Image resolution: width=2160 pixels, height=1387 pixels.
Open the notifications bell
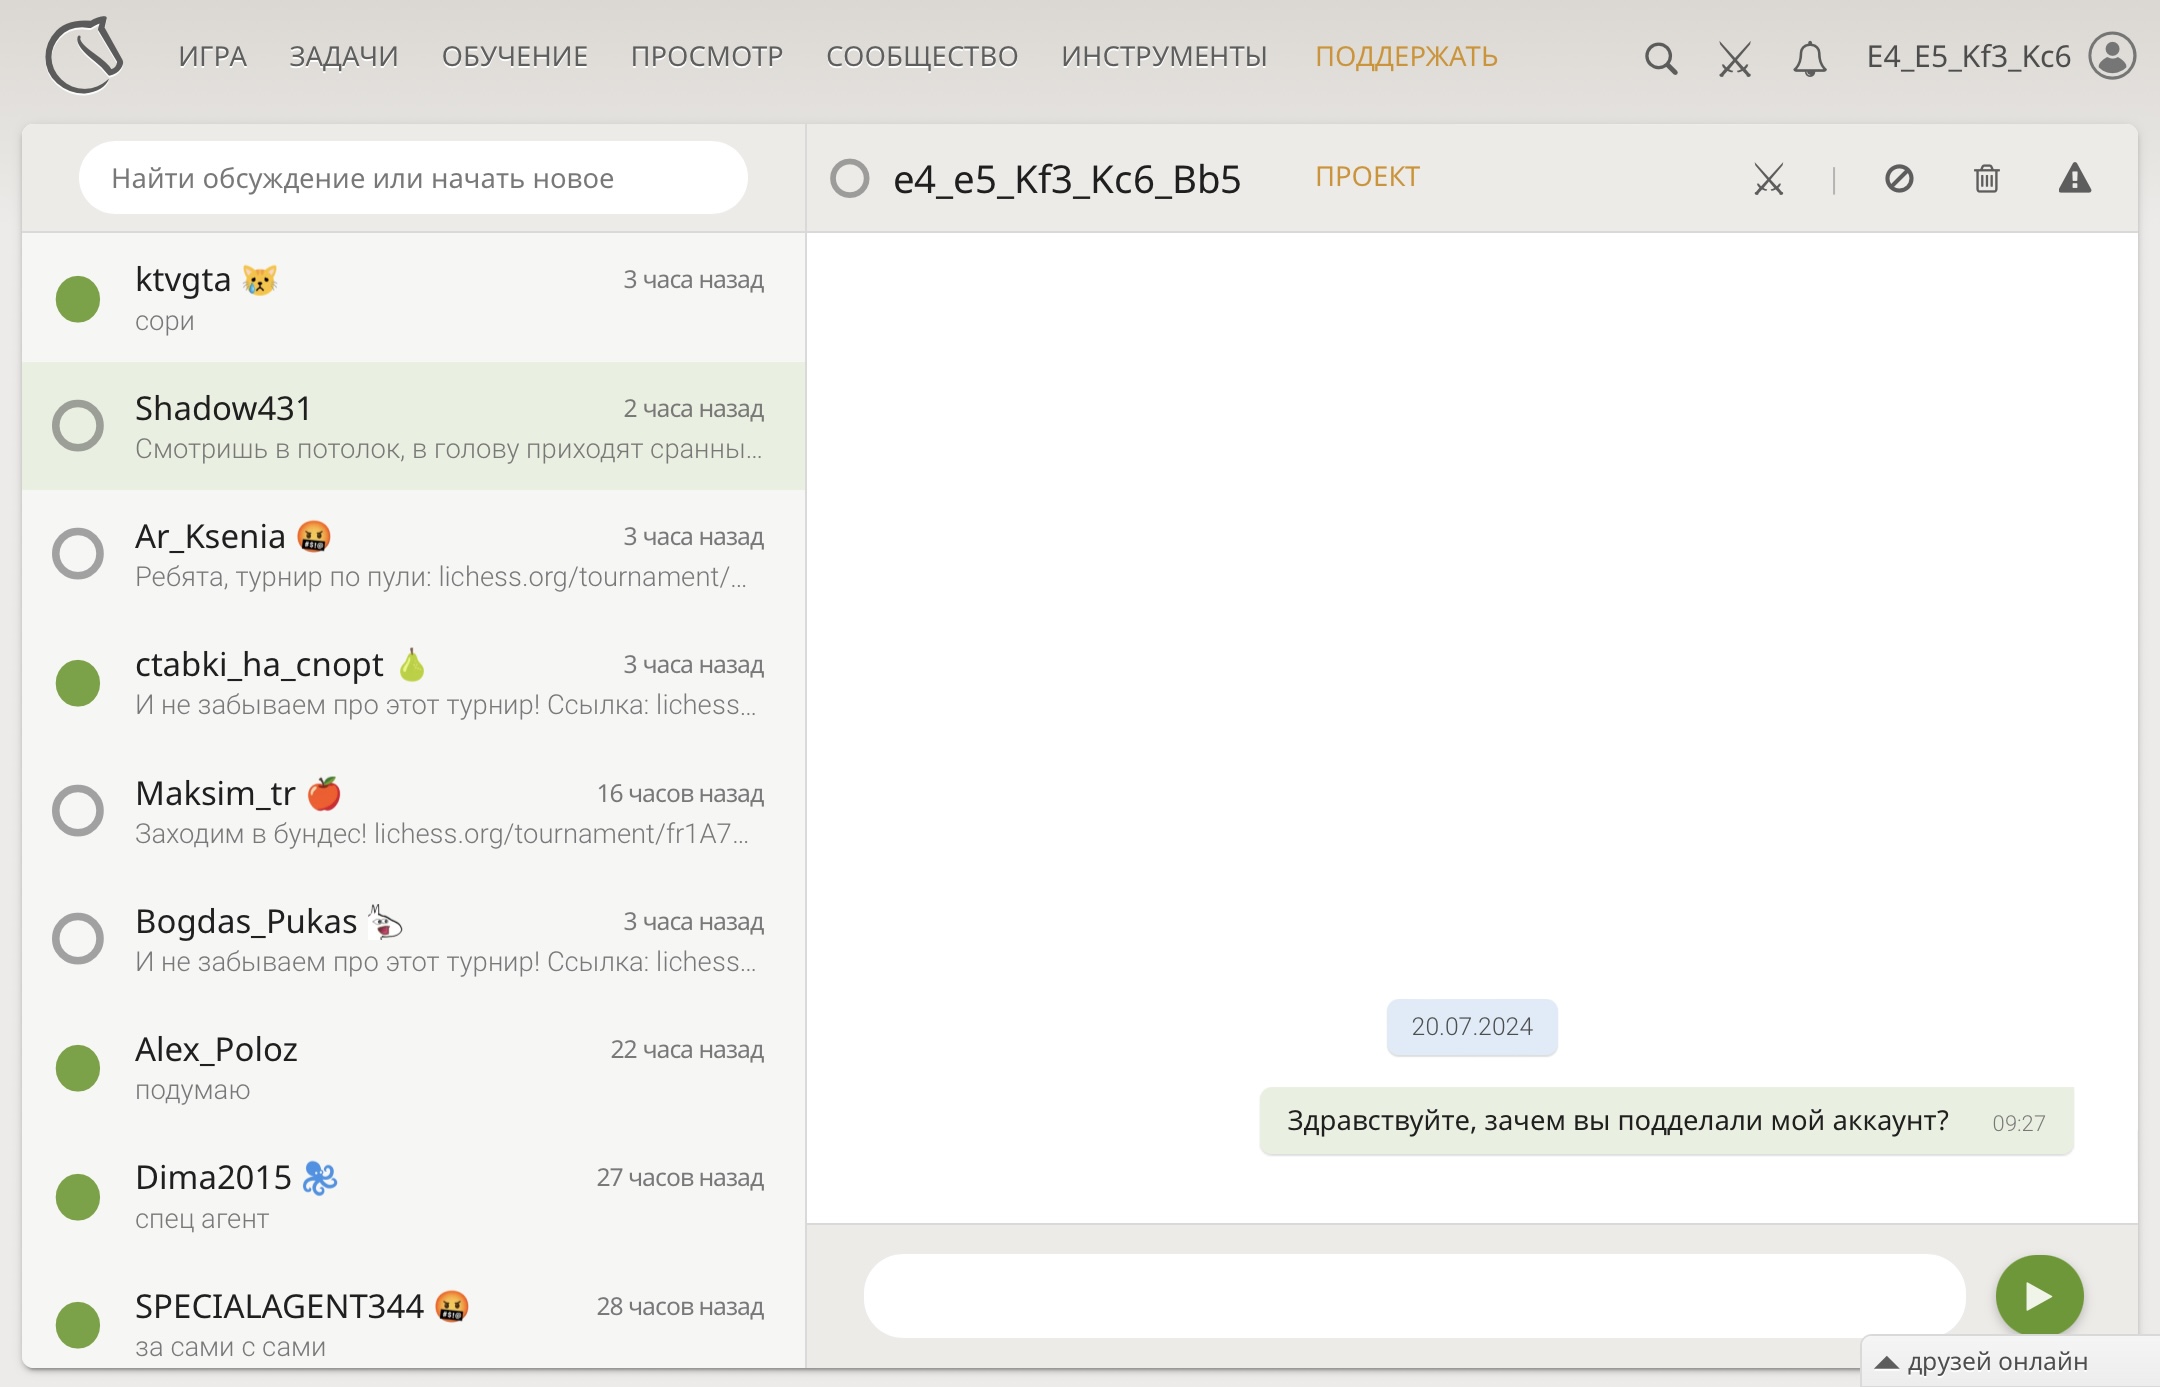pos(1809,58)
